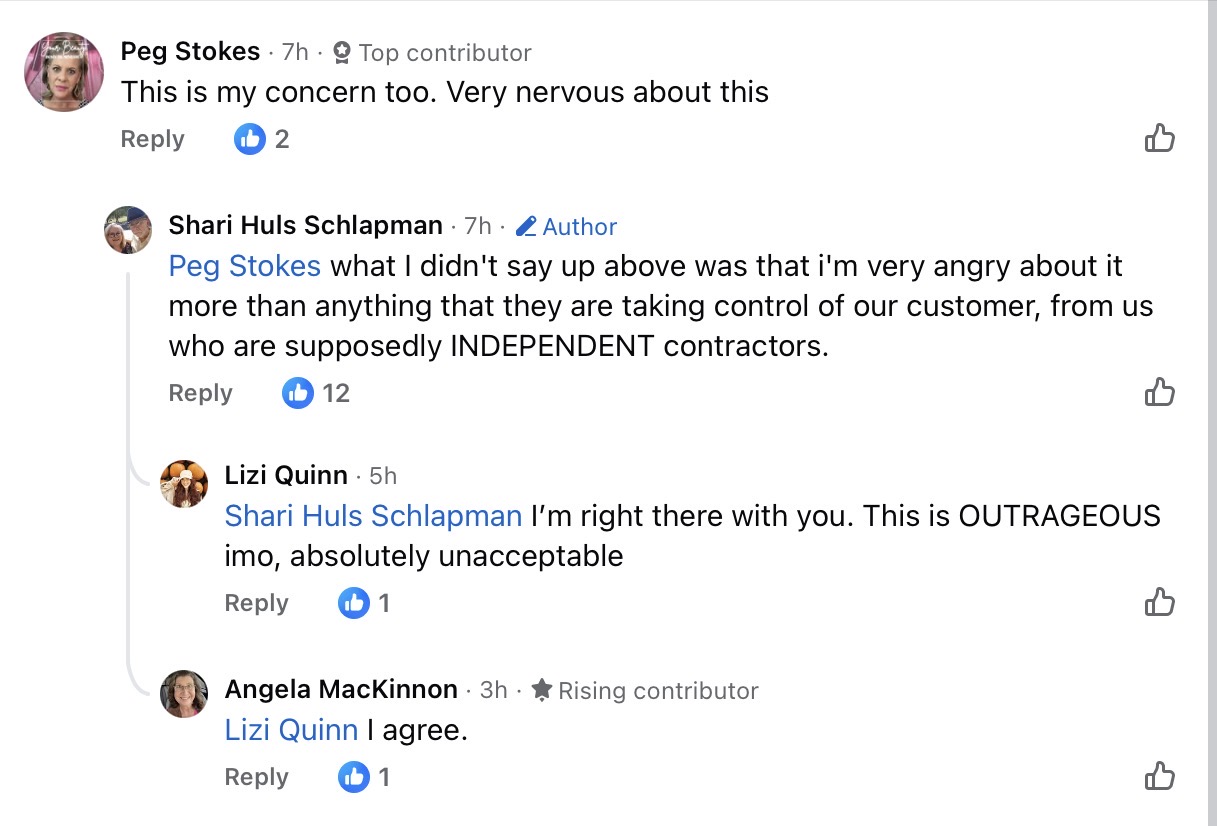Like Angela MacKinnon's comment with thumbs-up outline
Screen dimensions: 1217x826
tap(1159, 776)
